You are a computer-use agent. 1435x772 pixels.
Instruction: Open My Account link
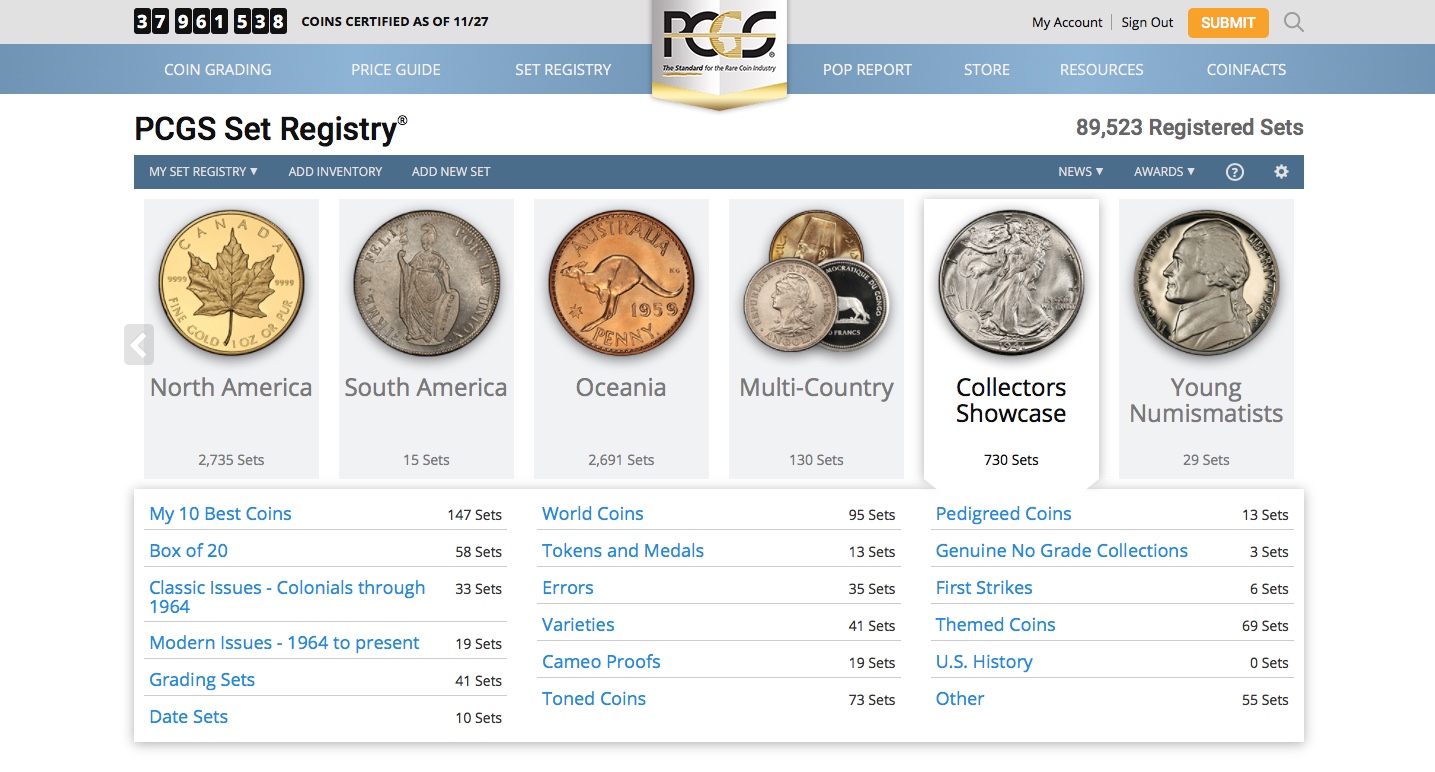[x=1067, y=22]
